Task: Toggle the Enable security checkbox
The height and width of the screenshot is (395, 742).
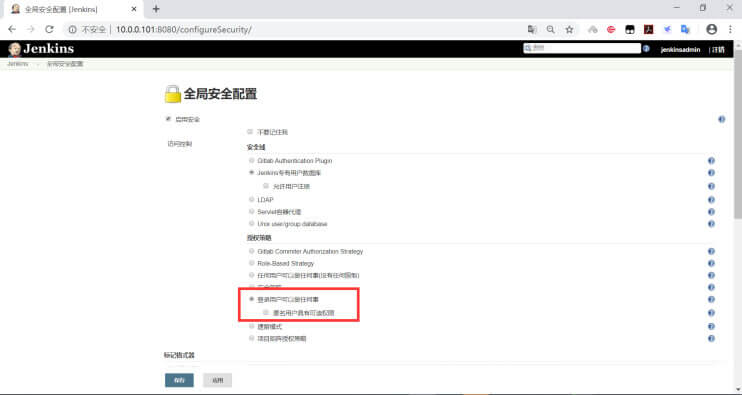Action: [x=168, y=119]
